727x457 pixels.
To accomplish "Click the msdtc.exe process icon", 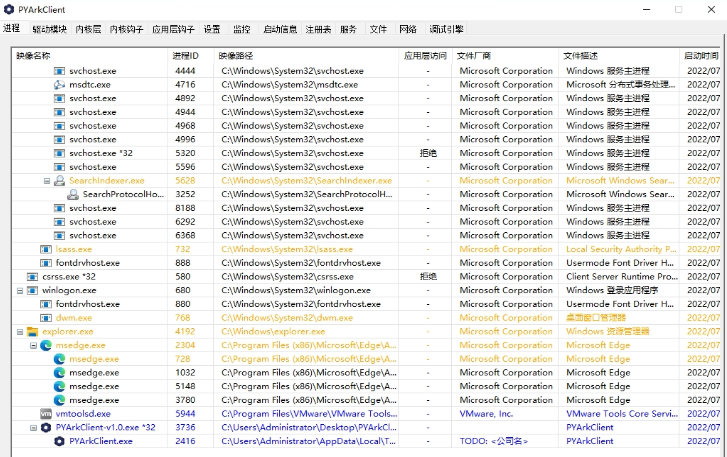I will (x=59, y=85).
